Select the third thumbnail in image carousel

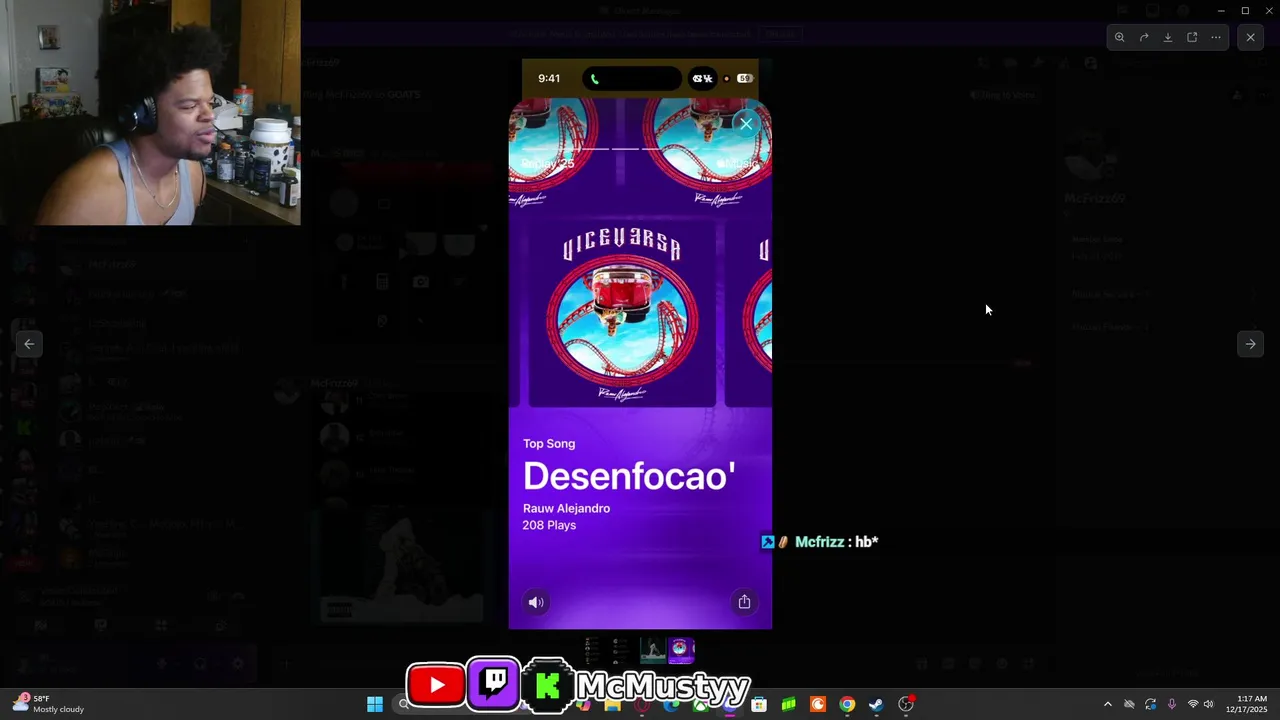pyautogui.click(x=653, y=650)
